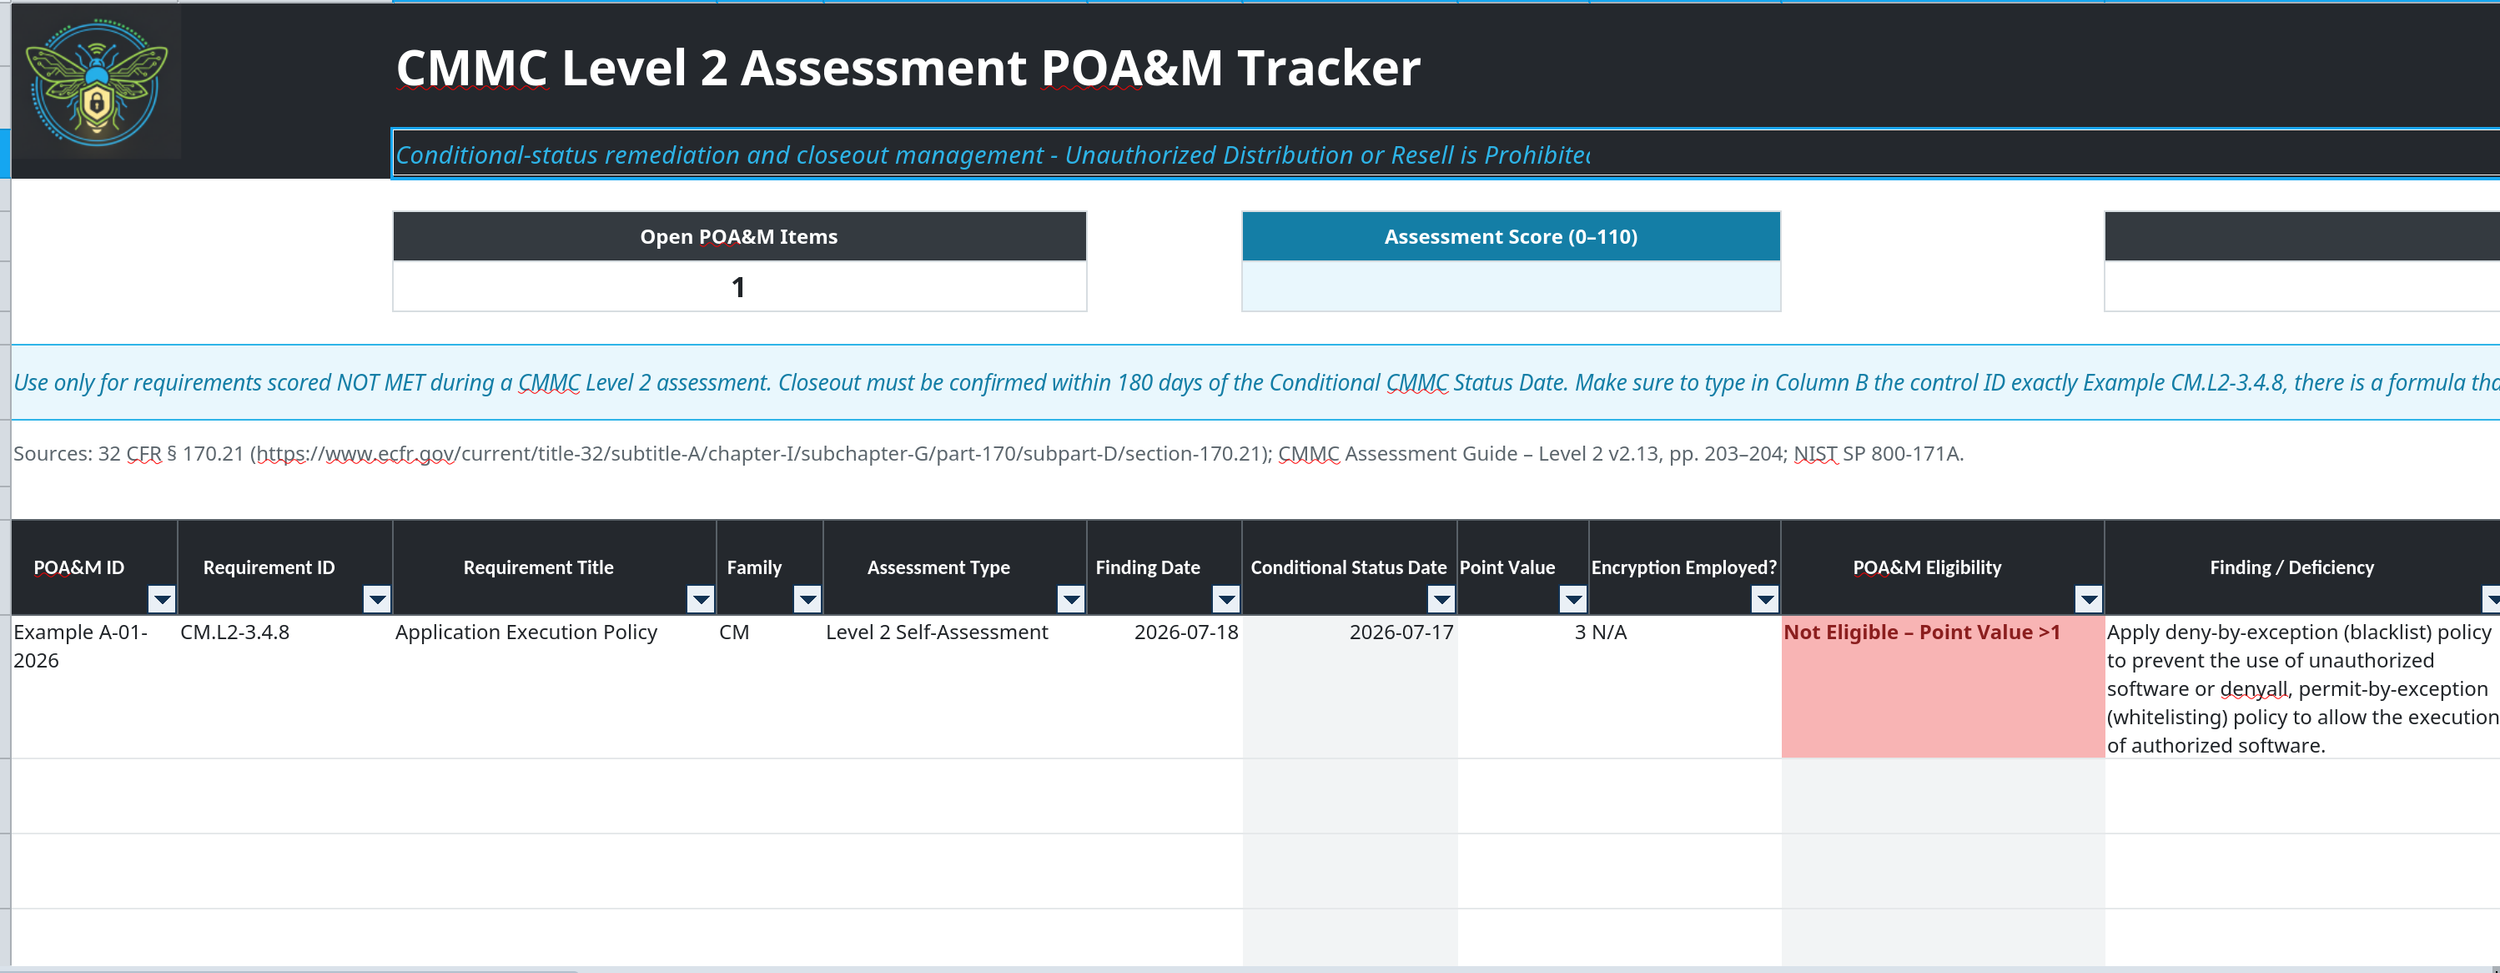Select the Open POA&M Items value 1
The image size is (2500, 973).
tap(739, 287)
